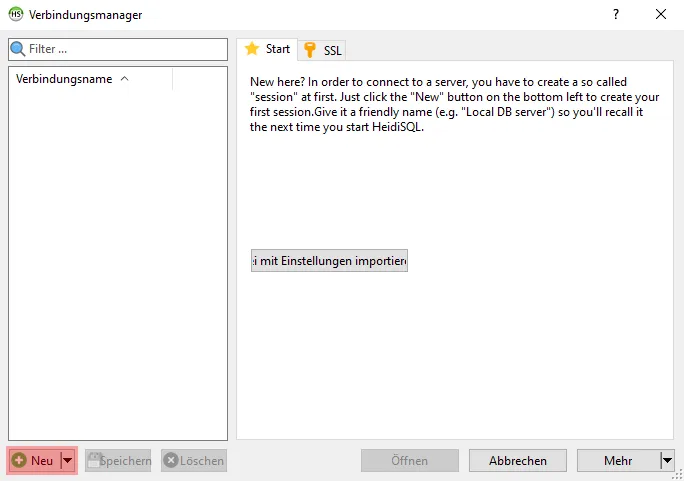Click the green plus icon for Neu
This screenshot has width=684, height=481.
point(19,461)
